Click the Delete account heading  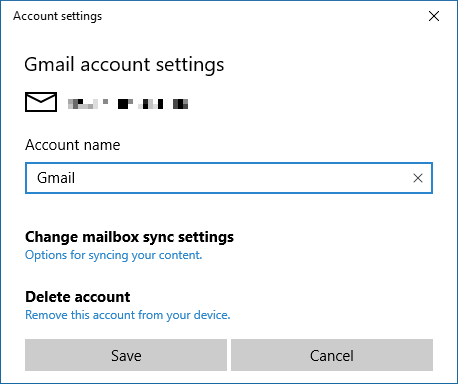[78, 297]
